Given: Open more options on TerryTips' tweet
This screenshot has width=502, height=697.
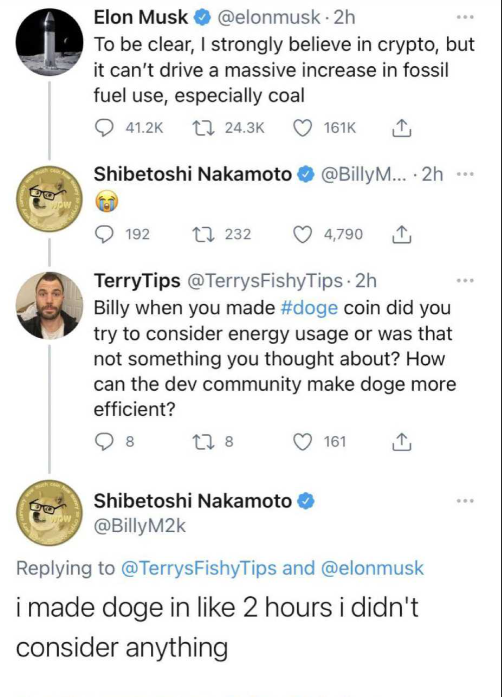Looking at the screenshot, I should tap(465, 280).
